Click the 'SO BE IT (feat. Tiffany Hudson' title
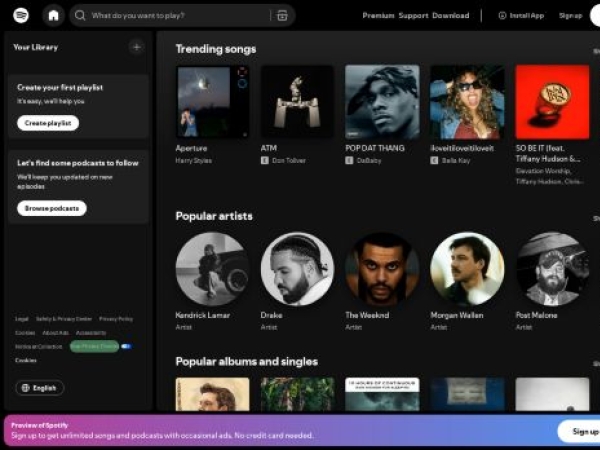The image size is (600, 450). tap(548, 153)
